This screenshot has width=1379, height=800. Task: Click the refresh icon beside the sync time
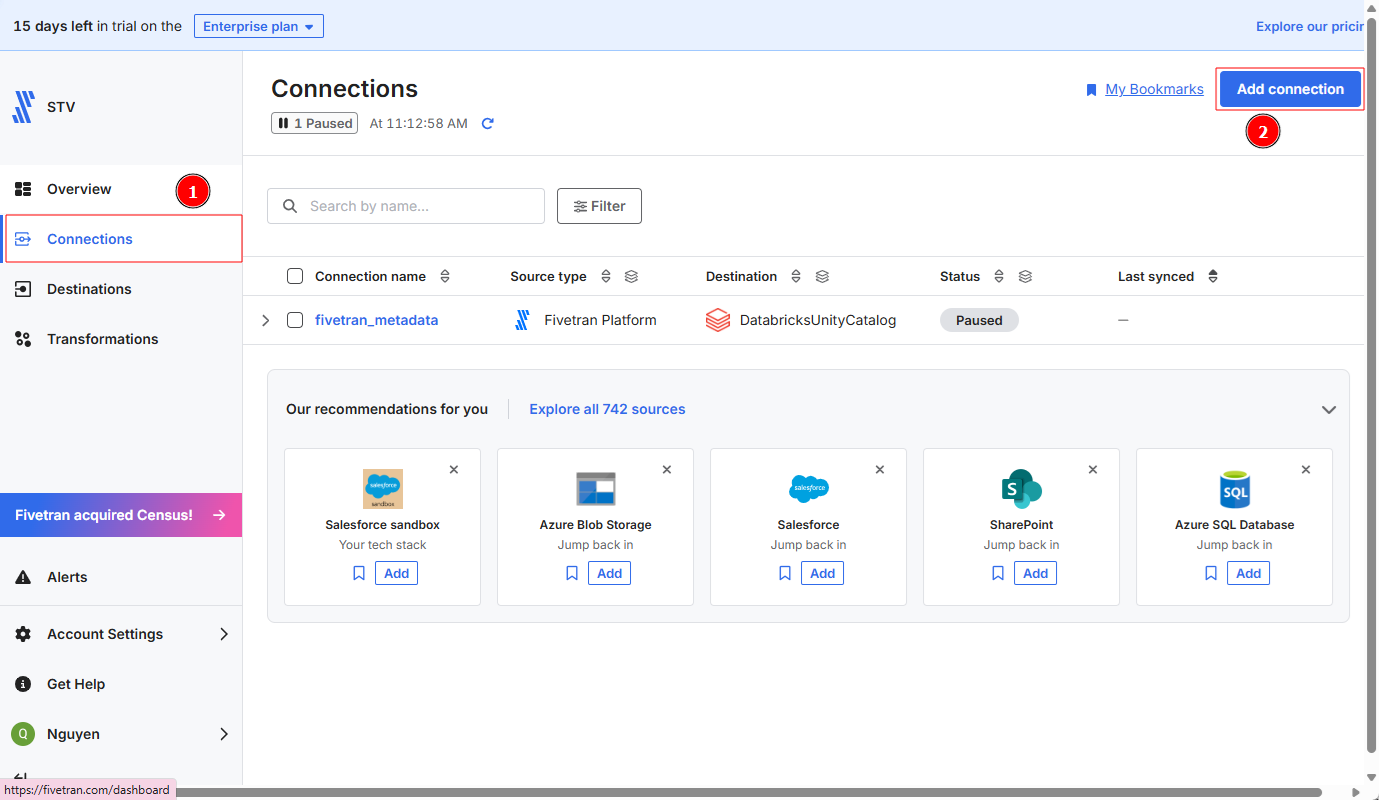click(x=488, y=124)
